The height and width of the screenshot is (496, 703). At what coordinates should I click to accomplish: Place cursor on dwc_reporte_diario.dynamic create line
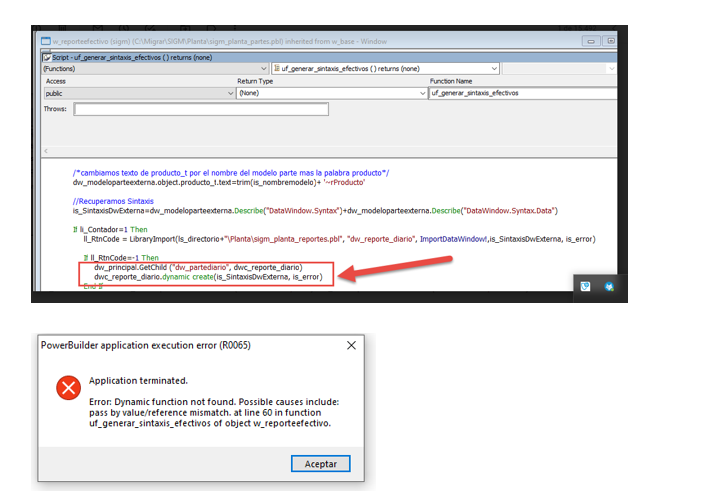pos(208,277)
